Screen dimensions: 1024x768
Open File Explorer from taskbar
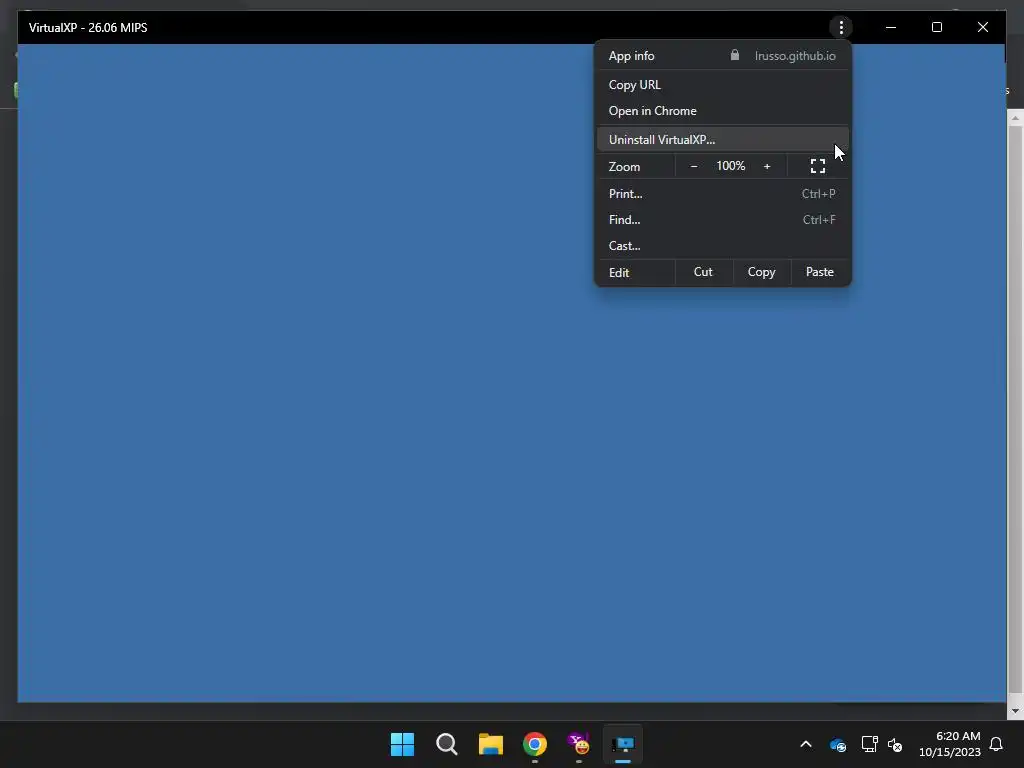click(490, 744)
